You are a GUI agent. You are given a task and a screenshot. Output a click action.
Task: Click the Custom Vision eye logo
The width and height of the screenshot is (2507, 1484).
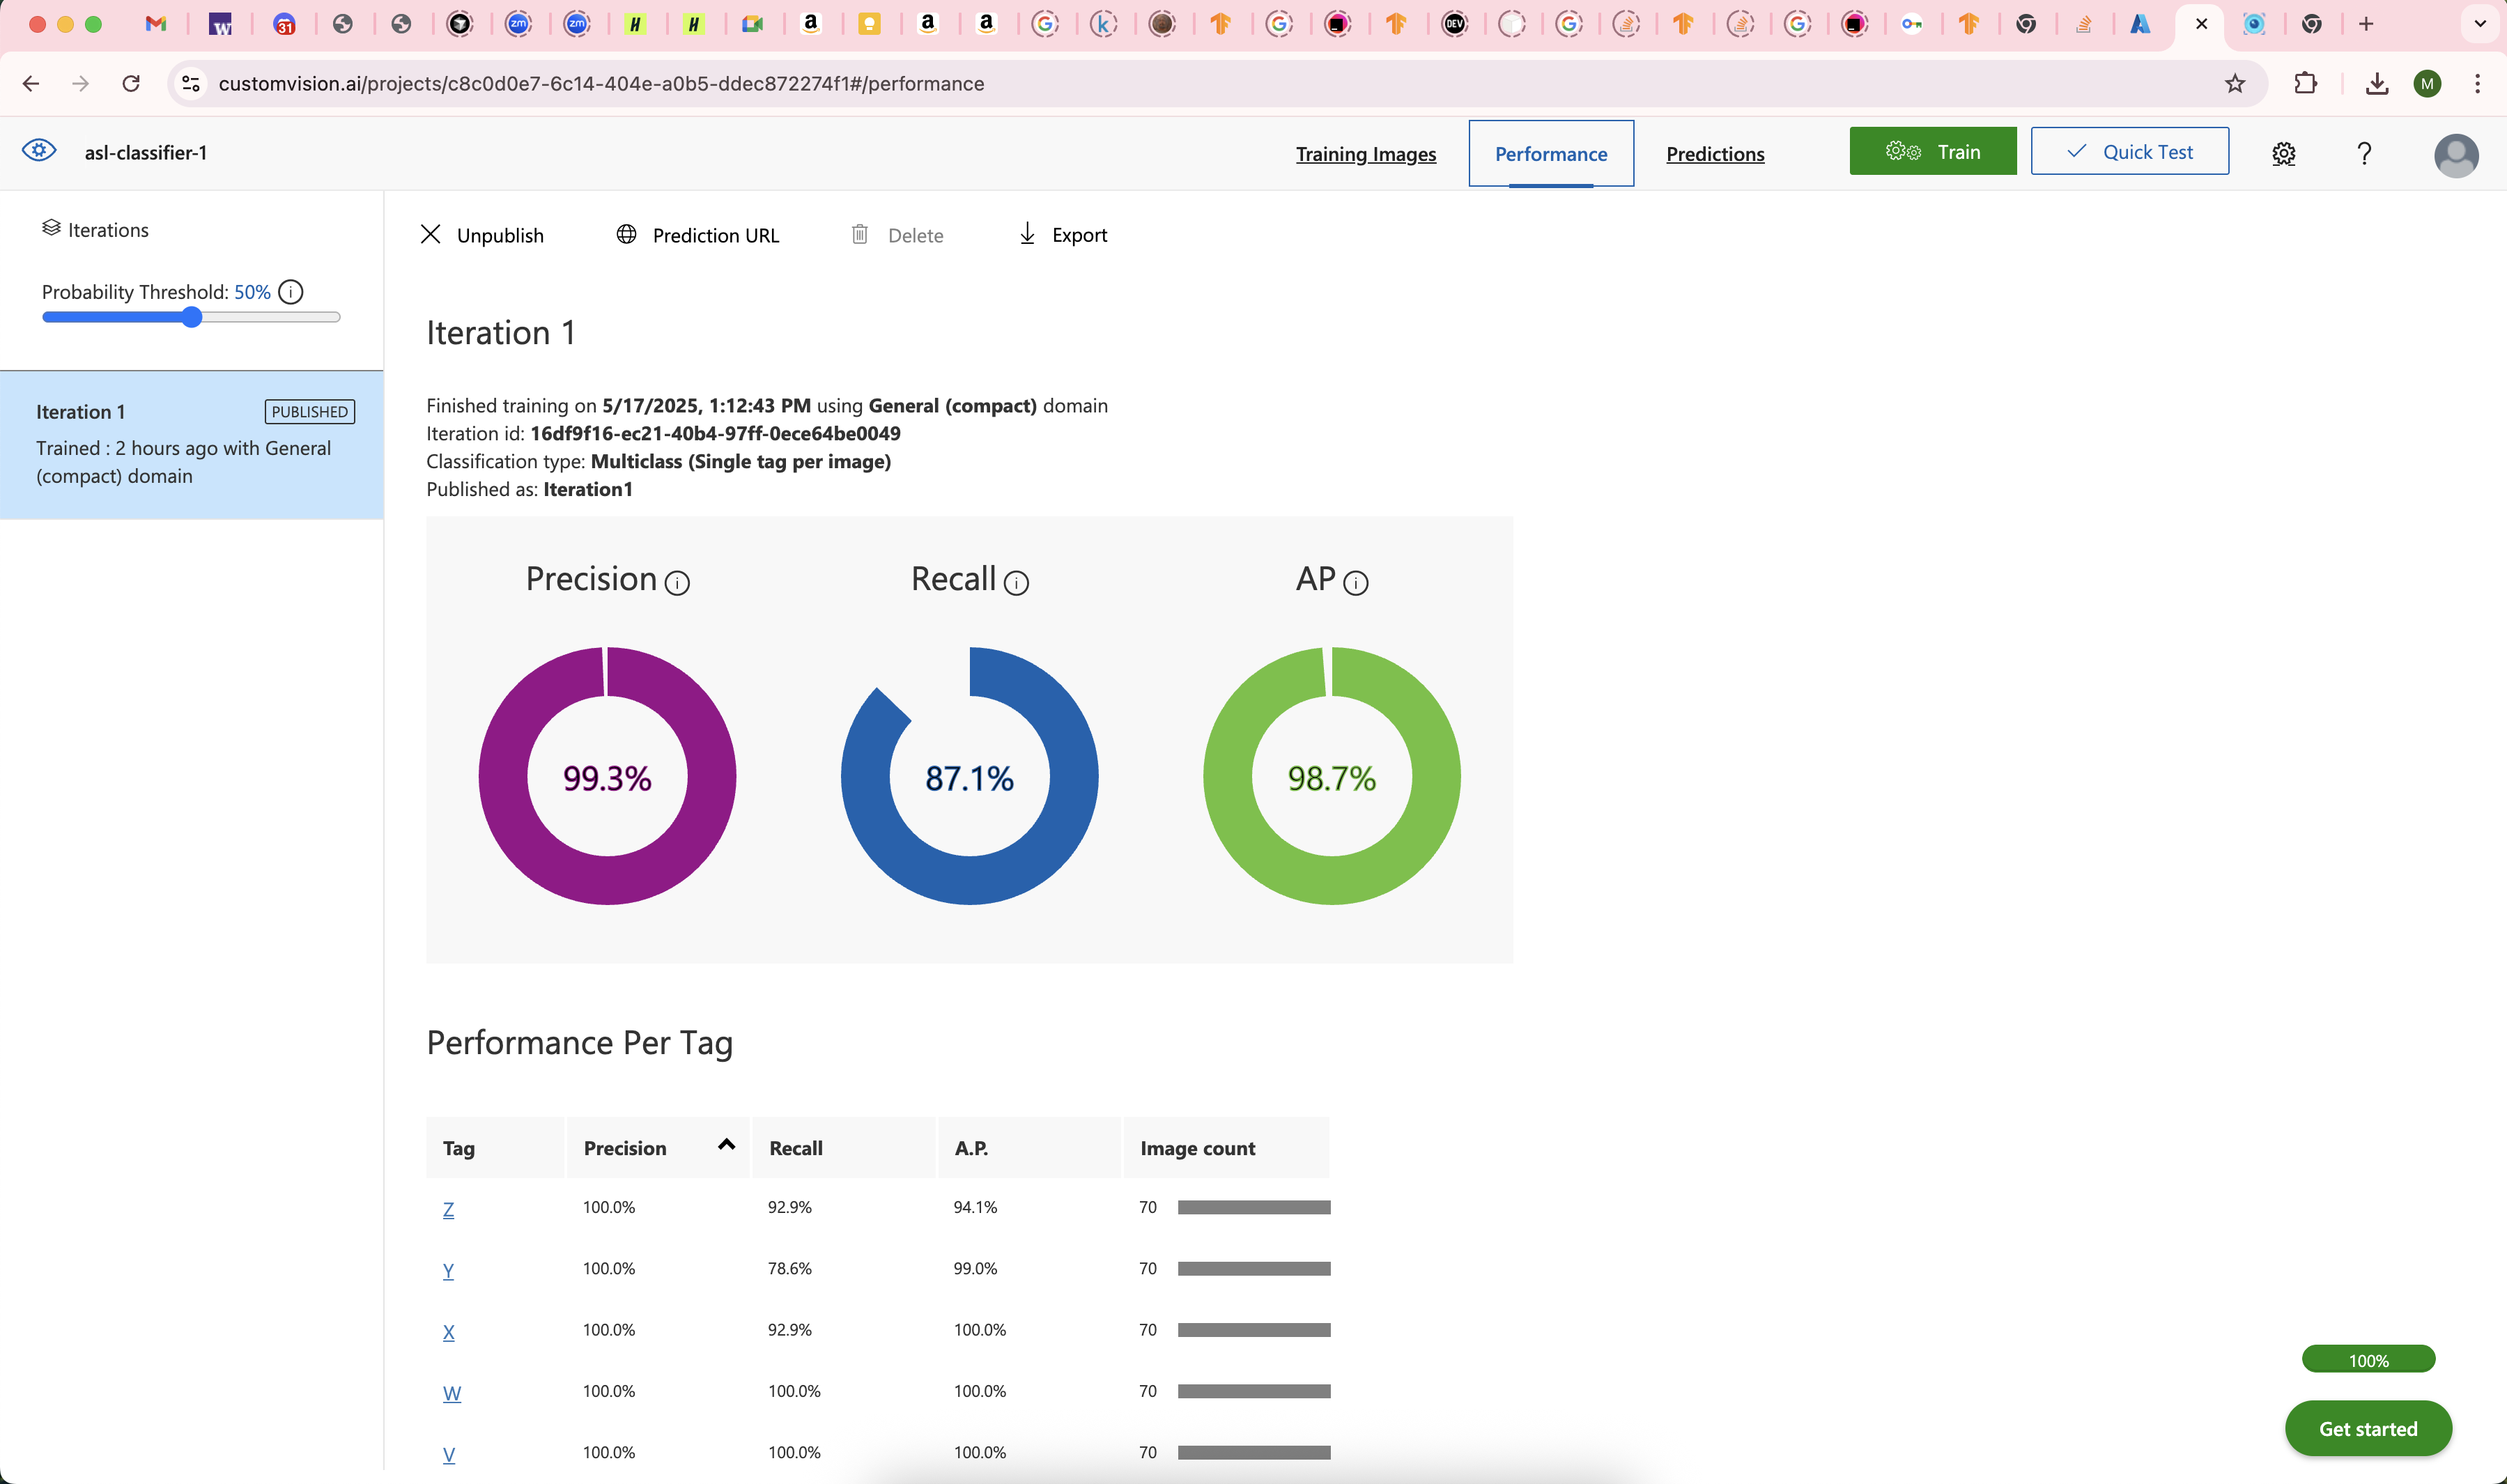tap(39, 151)
